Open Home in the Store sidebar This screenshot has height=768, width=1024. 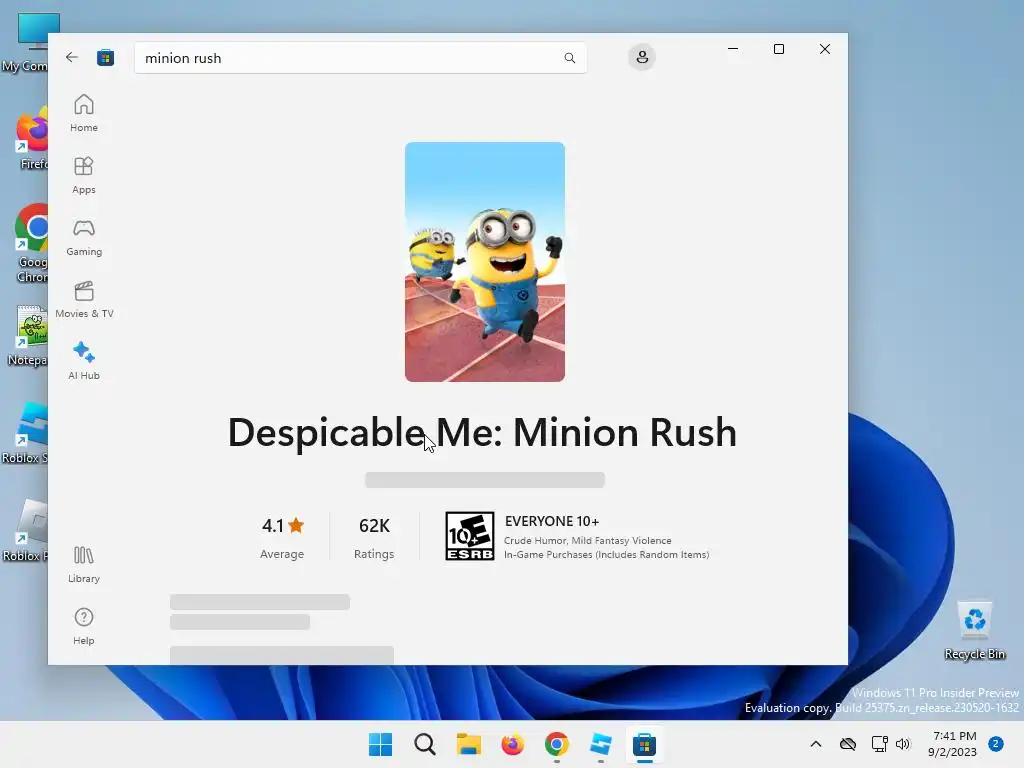click(84, 114)
